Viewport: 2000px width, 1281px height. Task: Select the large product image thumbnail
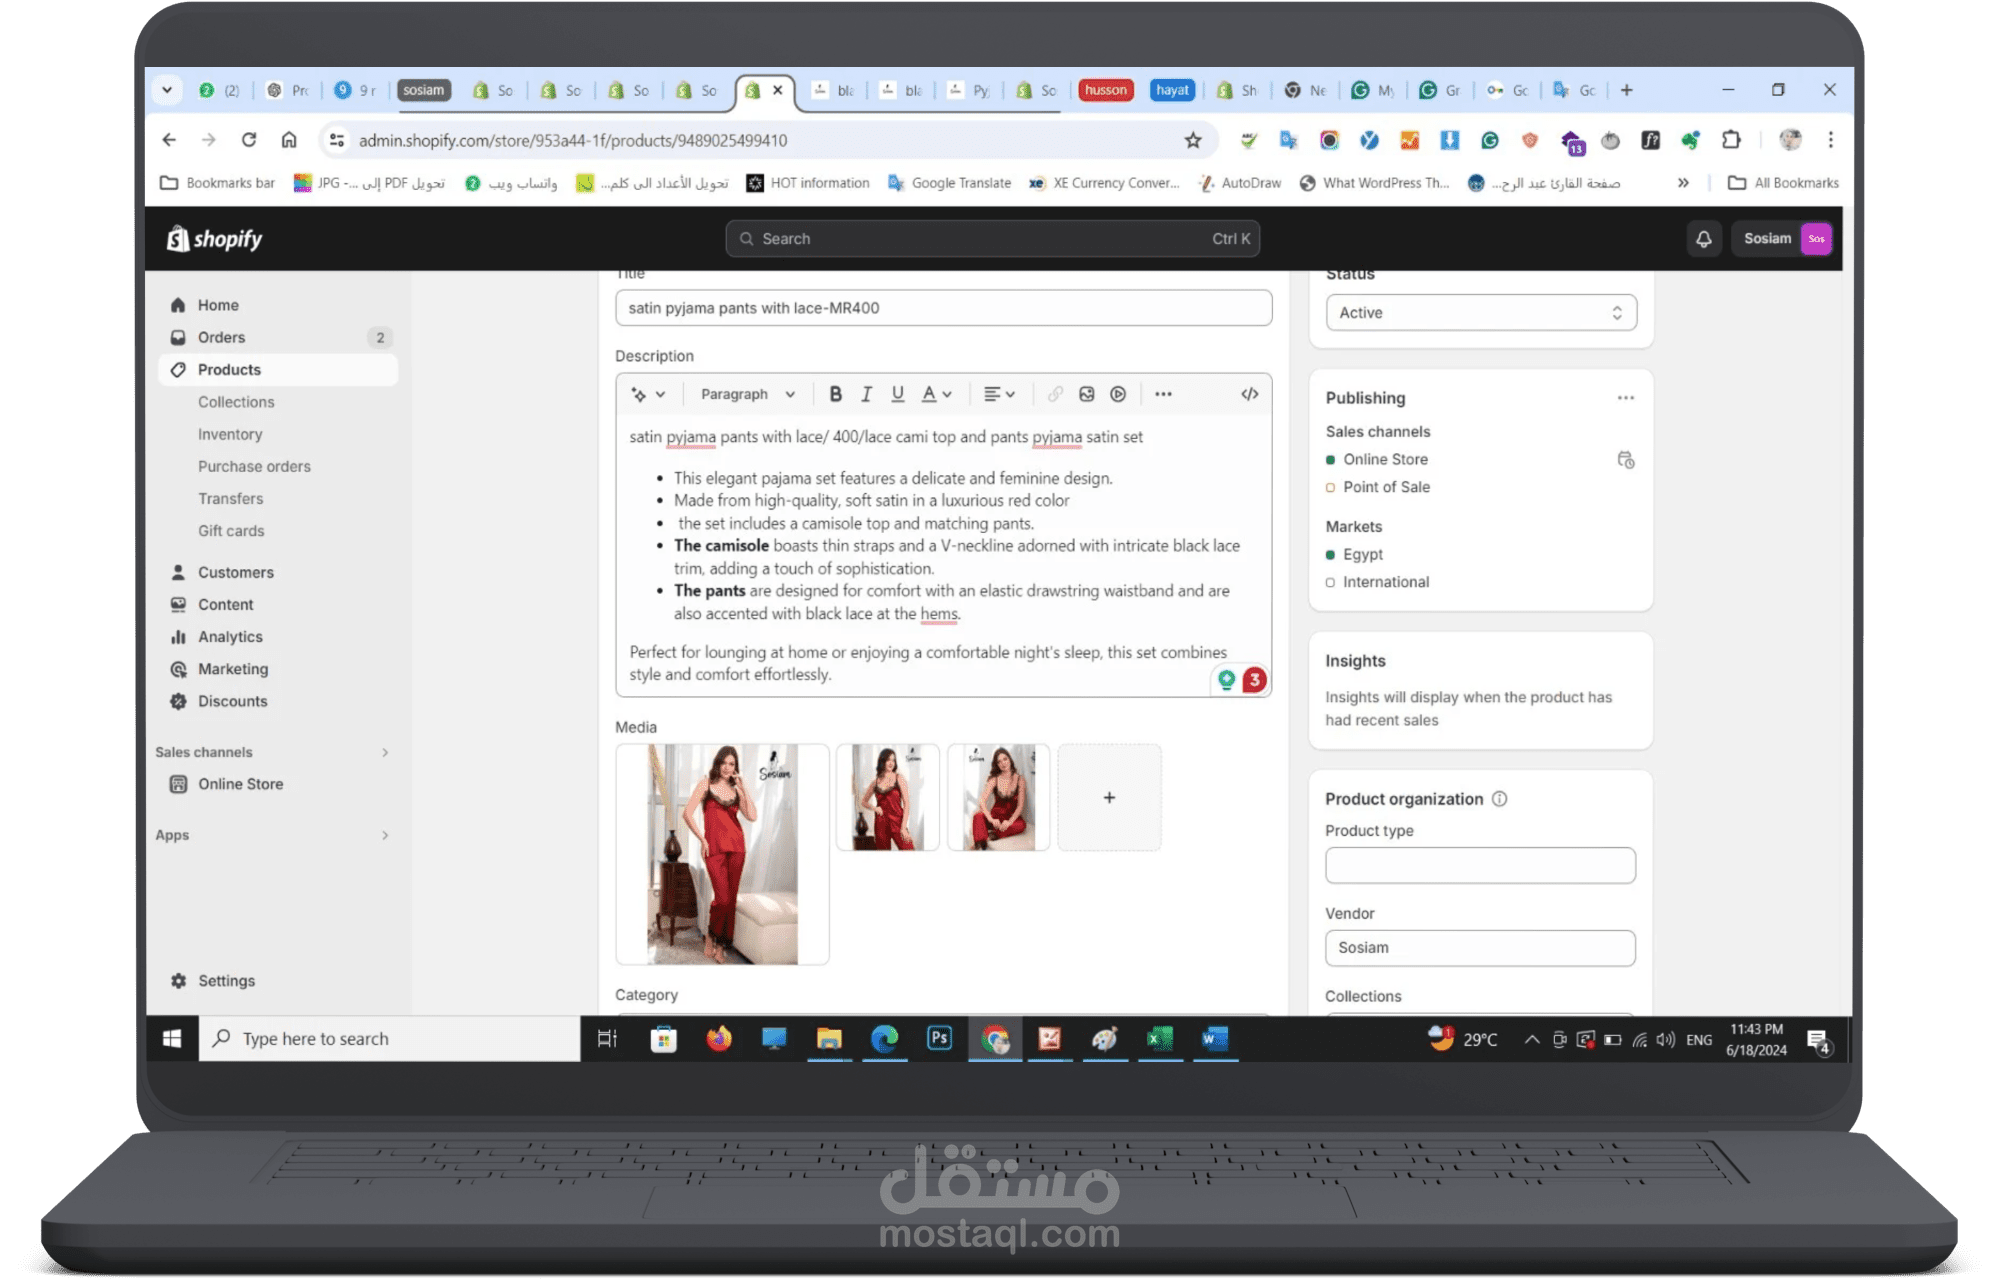(722, 854)
